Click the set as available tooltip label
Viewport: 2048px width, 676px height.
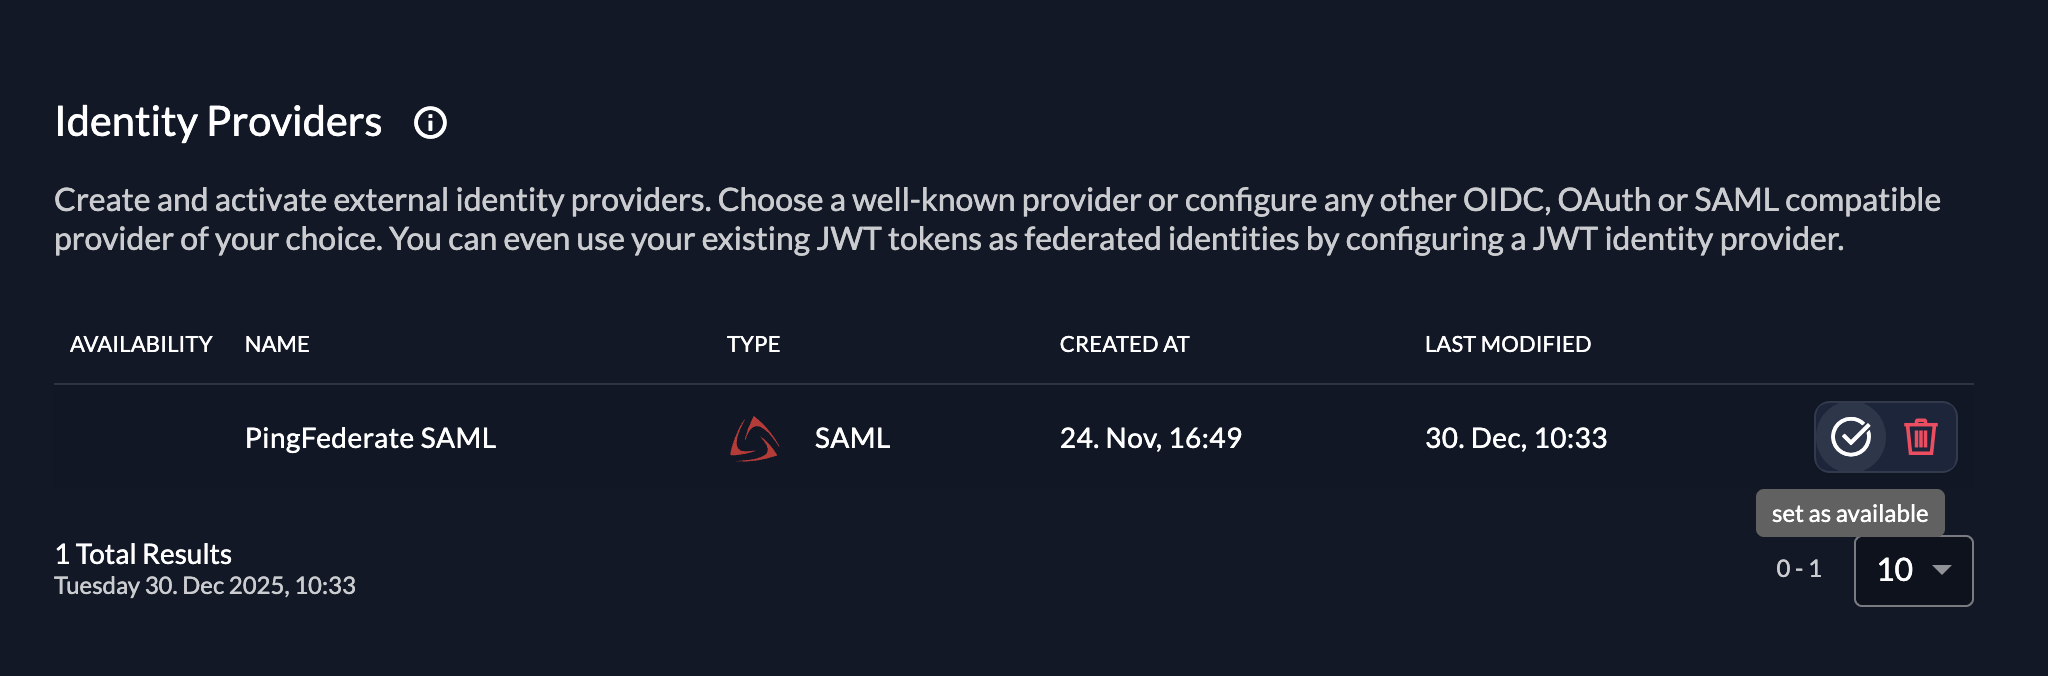(x=1849, y=512)
